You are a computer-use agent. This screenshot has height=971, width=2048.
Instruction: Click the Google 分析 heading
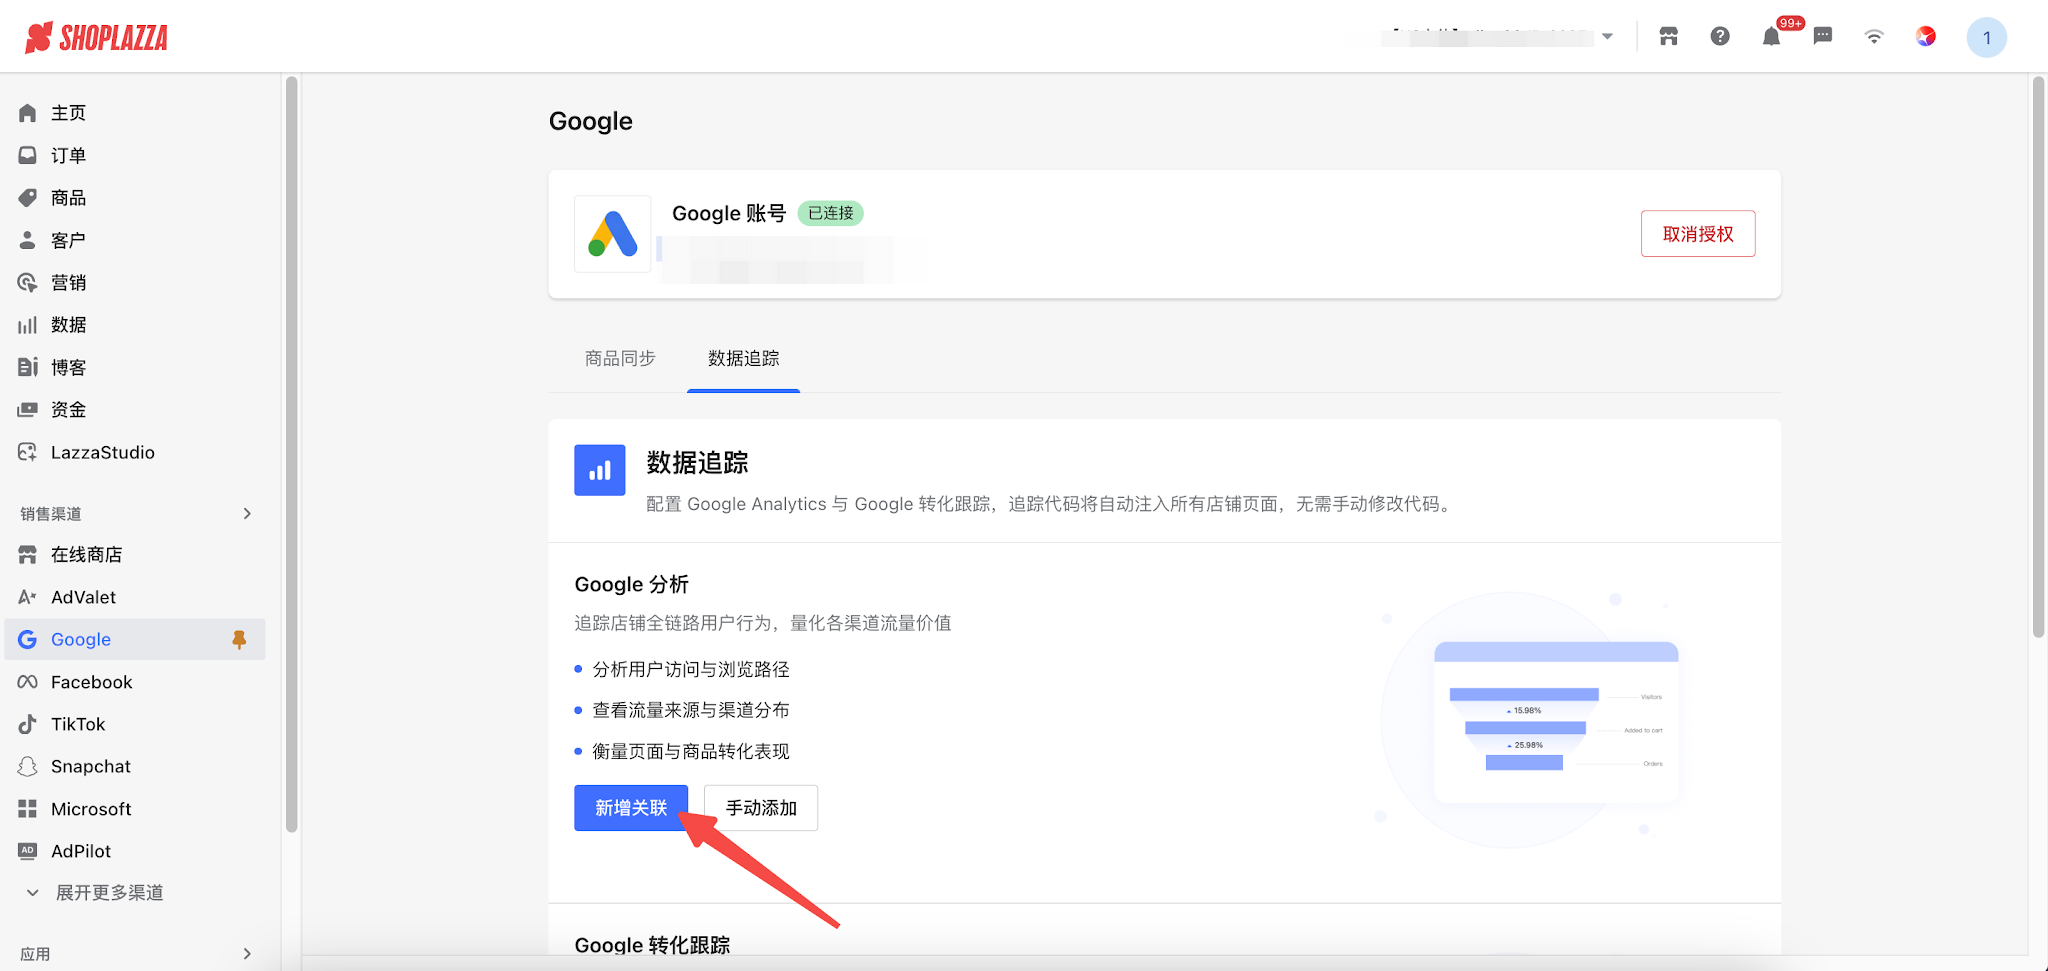(x=632, y=585)
